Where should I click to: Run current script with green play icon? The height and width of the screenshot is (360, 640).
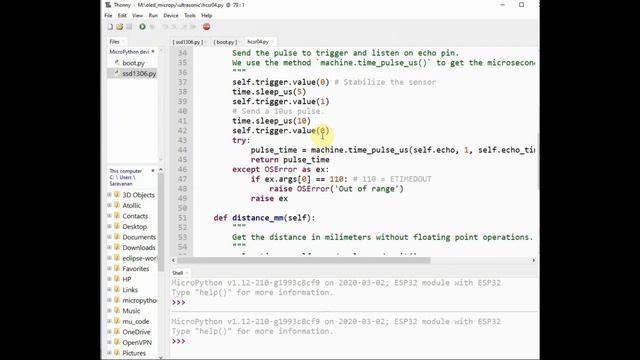[x=142, y=27]
